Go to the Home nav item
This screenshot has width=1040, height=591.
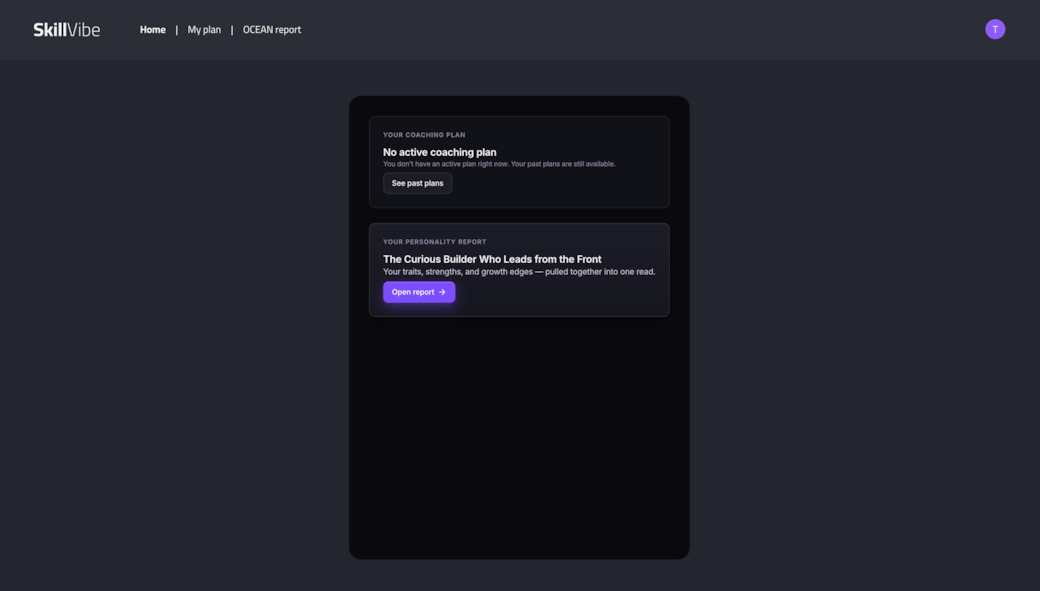pos(153,30)
